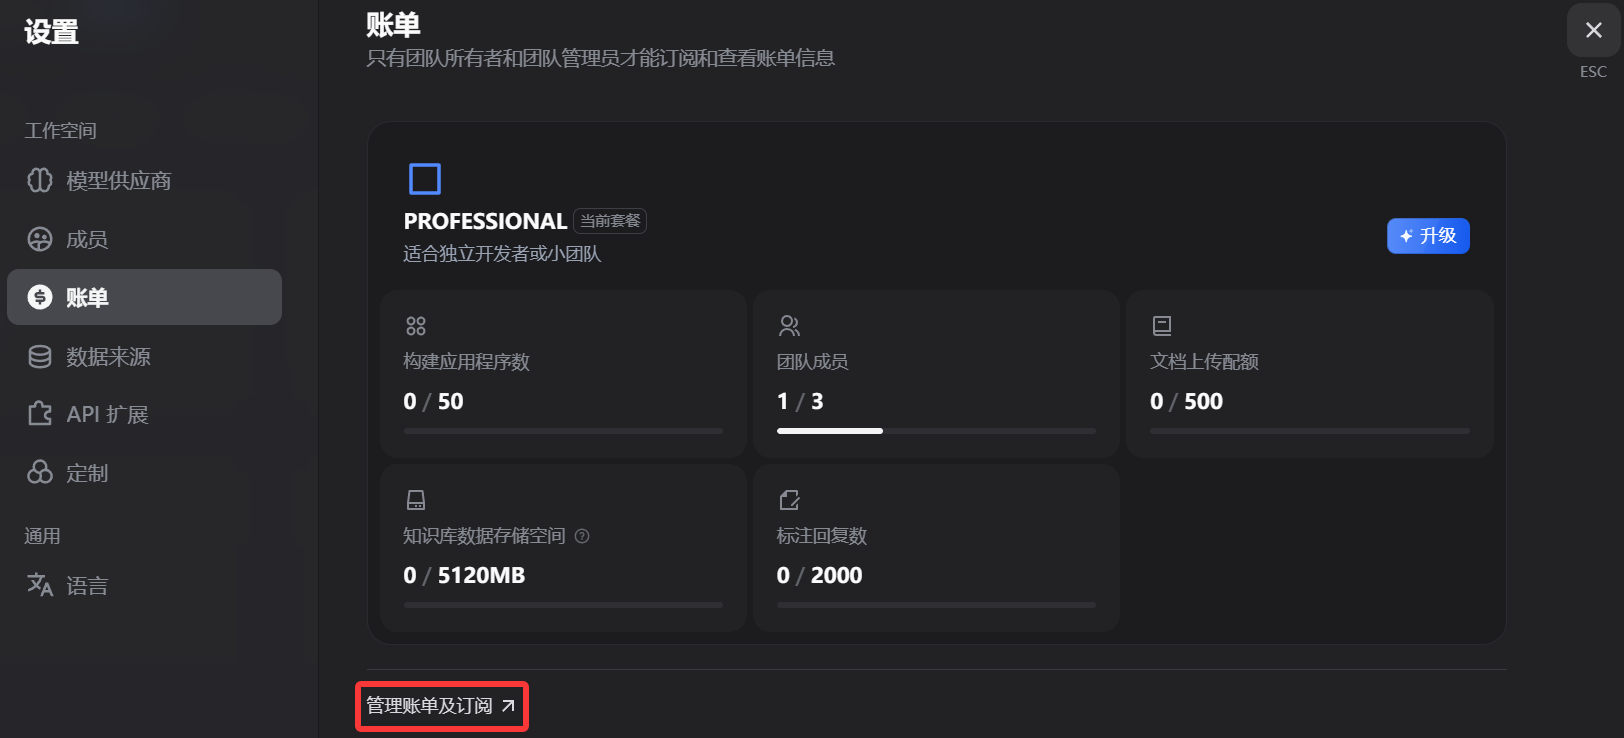Click the help icon beside knowledge storage

tap(582, 536)
